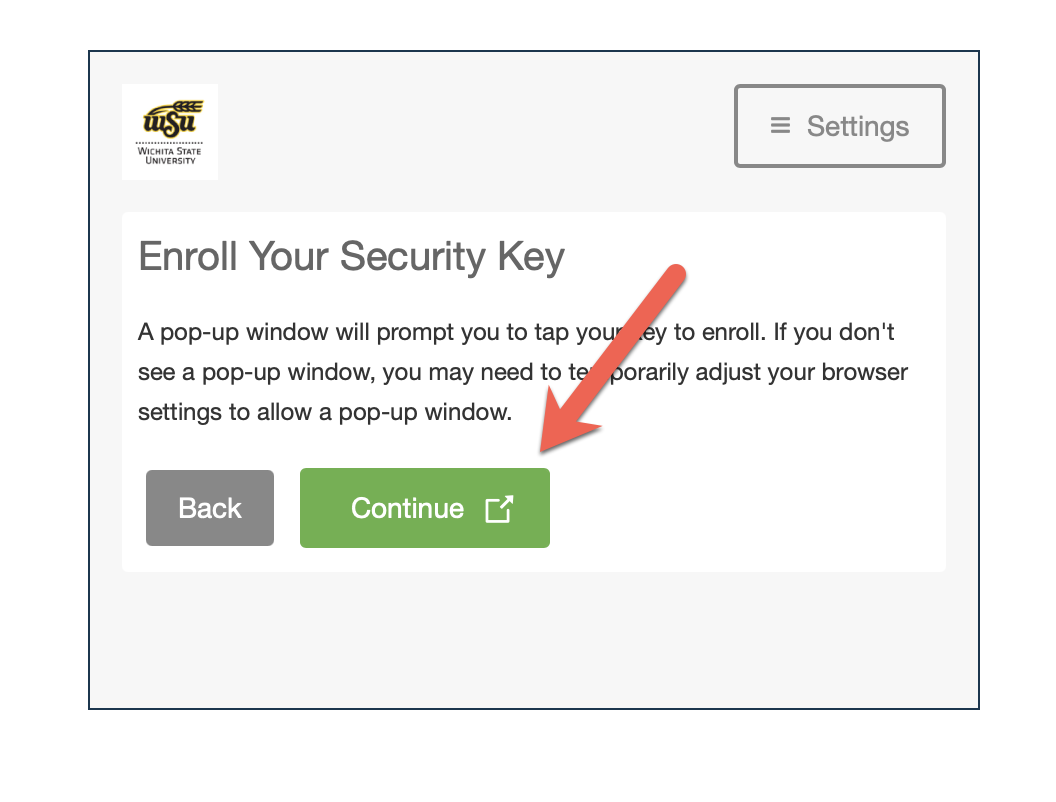This screenshot has height=802, width=1056.
Task: Click the word "Security" in the heading
Action: [x=413, y=258]
